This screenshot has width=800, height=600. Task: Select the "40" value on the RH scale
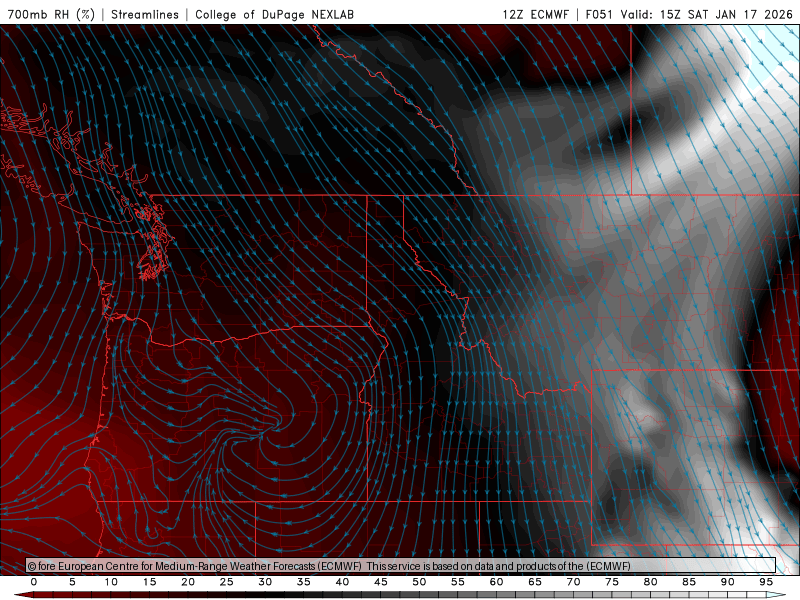coord(342,582)
